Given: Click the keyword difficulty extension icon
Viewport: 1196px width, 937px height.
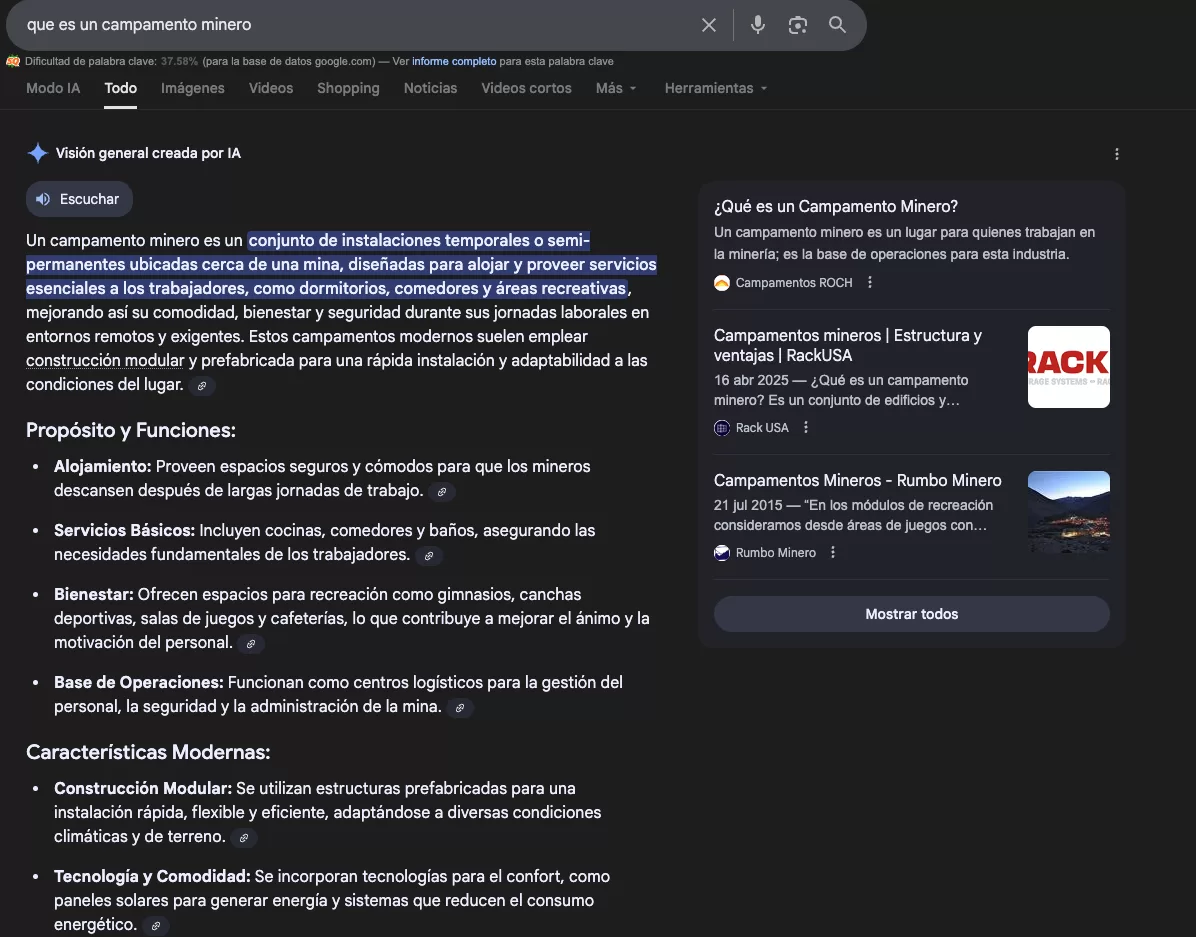Looking at the screenshot, I should click(13, 61).
